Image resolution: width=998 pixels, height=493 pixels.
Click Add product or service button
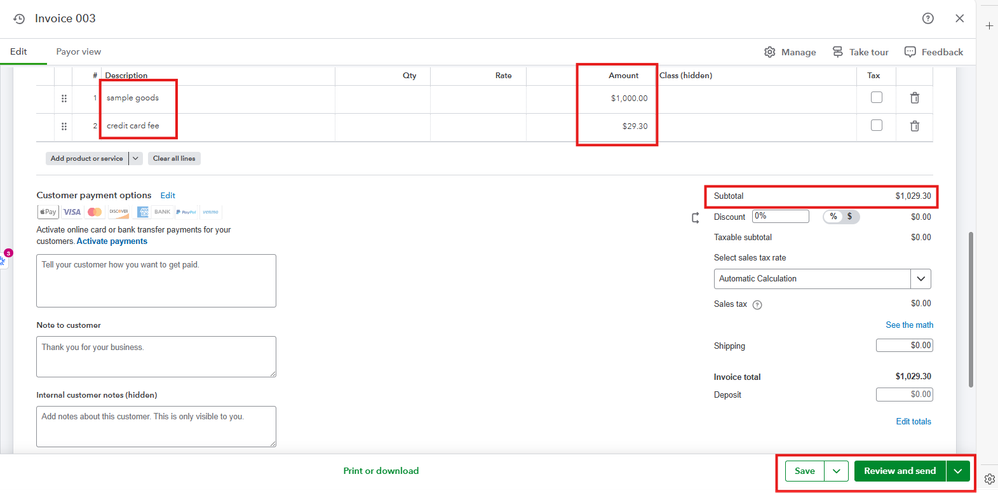click(87, 158)
